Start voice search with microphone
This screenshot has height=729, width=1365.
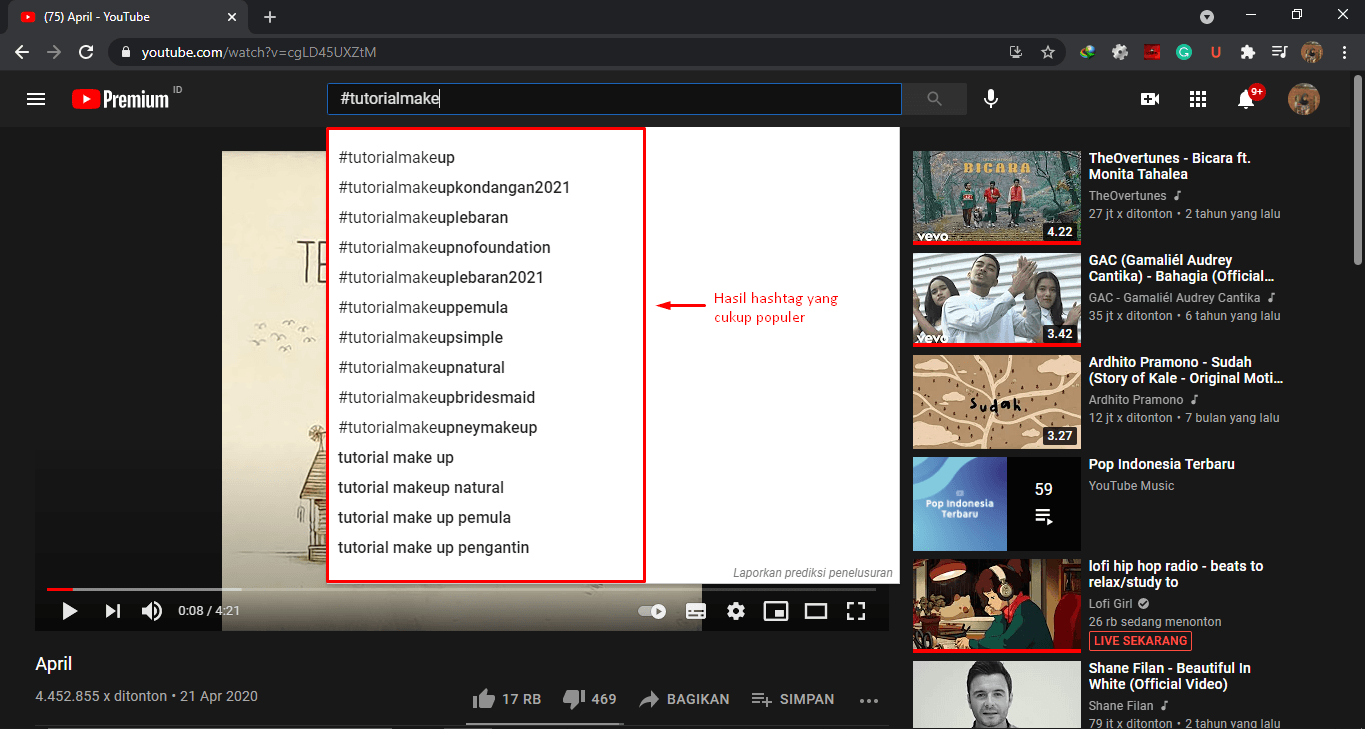click(x=991, y=99)
